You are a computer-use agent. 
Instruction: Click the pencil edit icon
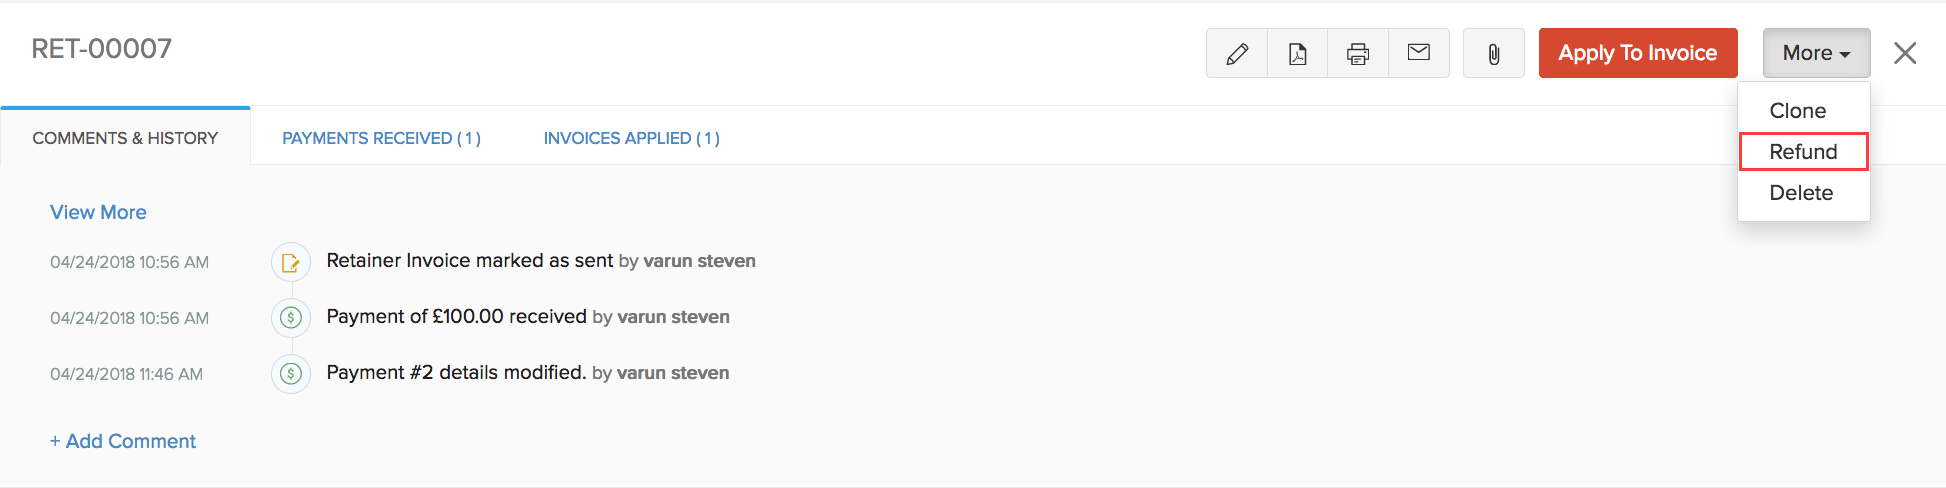(1237, 53)
